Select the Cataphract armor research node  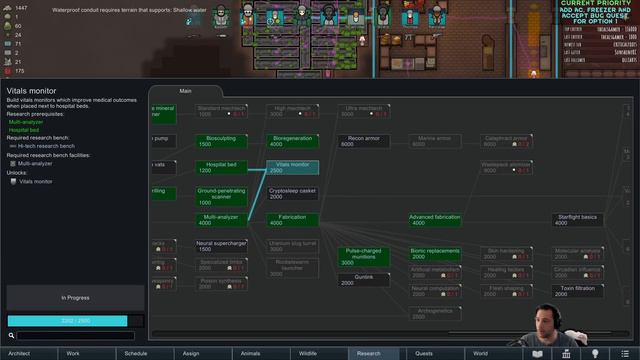[507, 141]
